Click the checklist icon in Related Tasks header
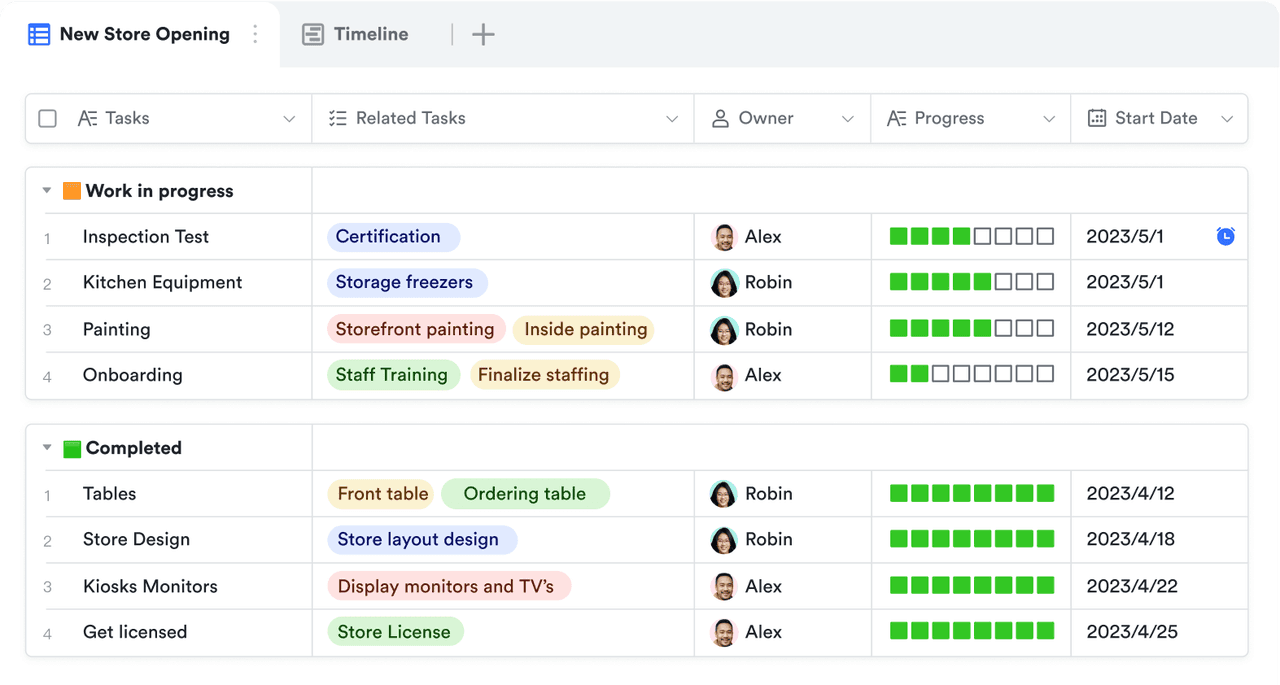The width and height of the screenshot is (1280, 685). (337, 118)
